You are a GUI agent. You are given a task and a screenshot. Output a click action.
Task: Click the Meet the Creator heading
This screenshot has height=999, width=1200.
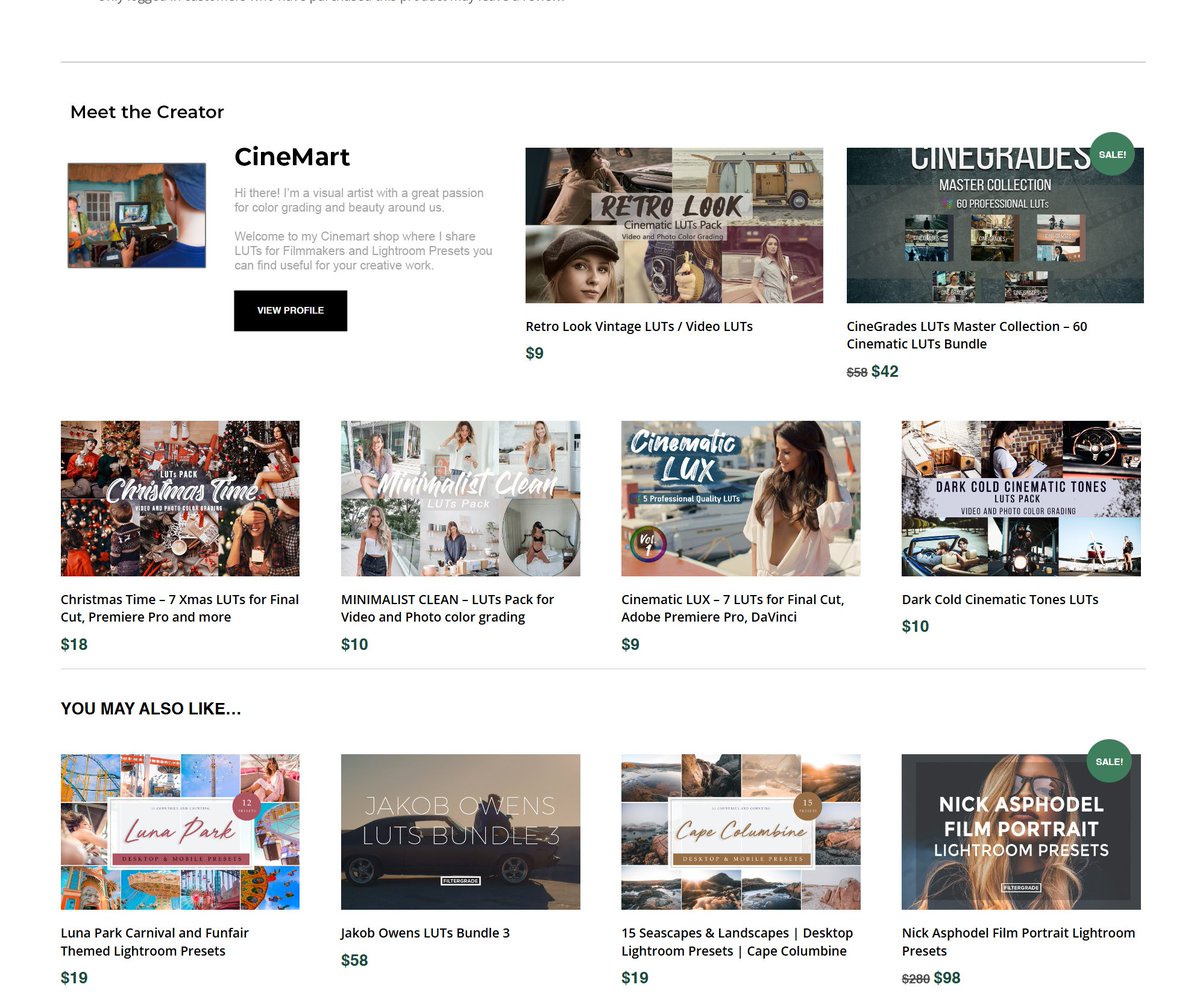(147, 112)
